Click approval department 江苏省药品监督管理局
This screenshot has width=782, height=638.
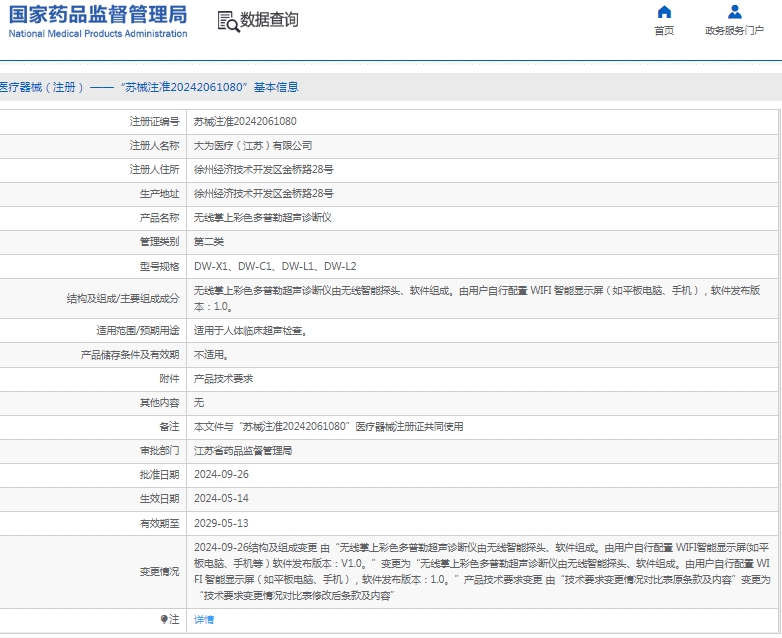coord(243,450)
